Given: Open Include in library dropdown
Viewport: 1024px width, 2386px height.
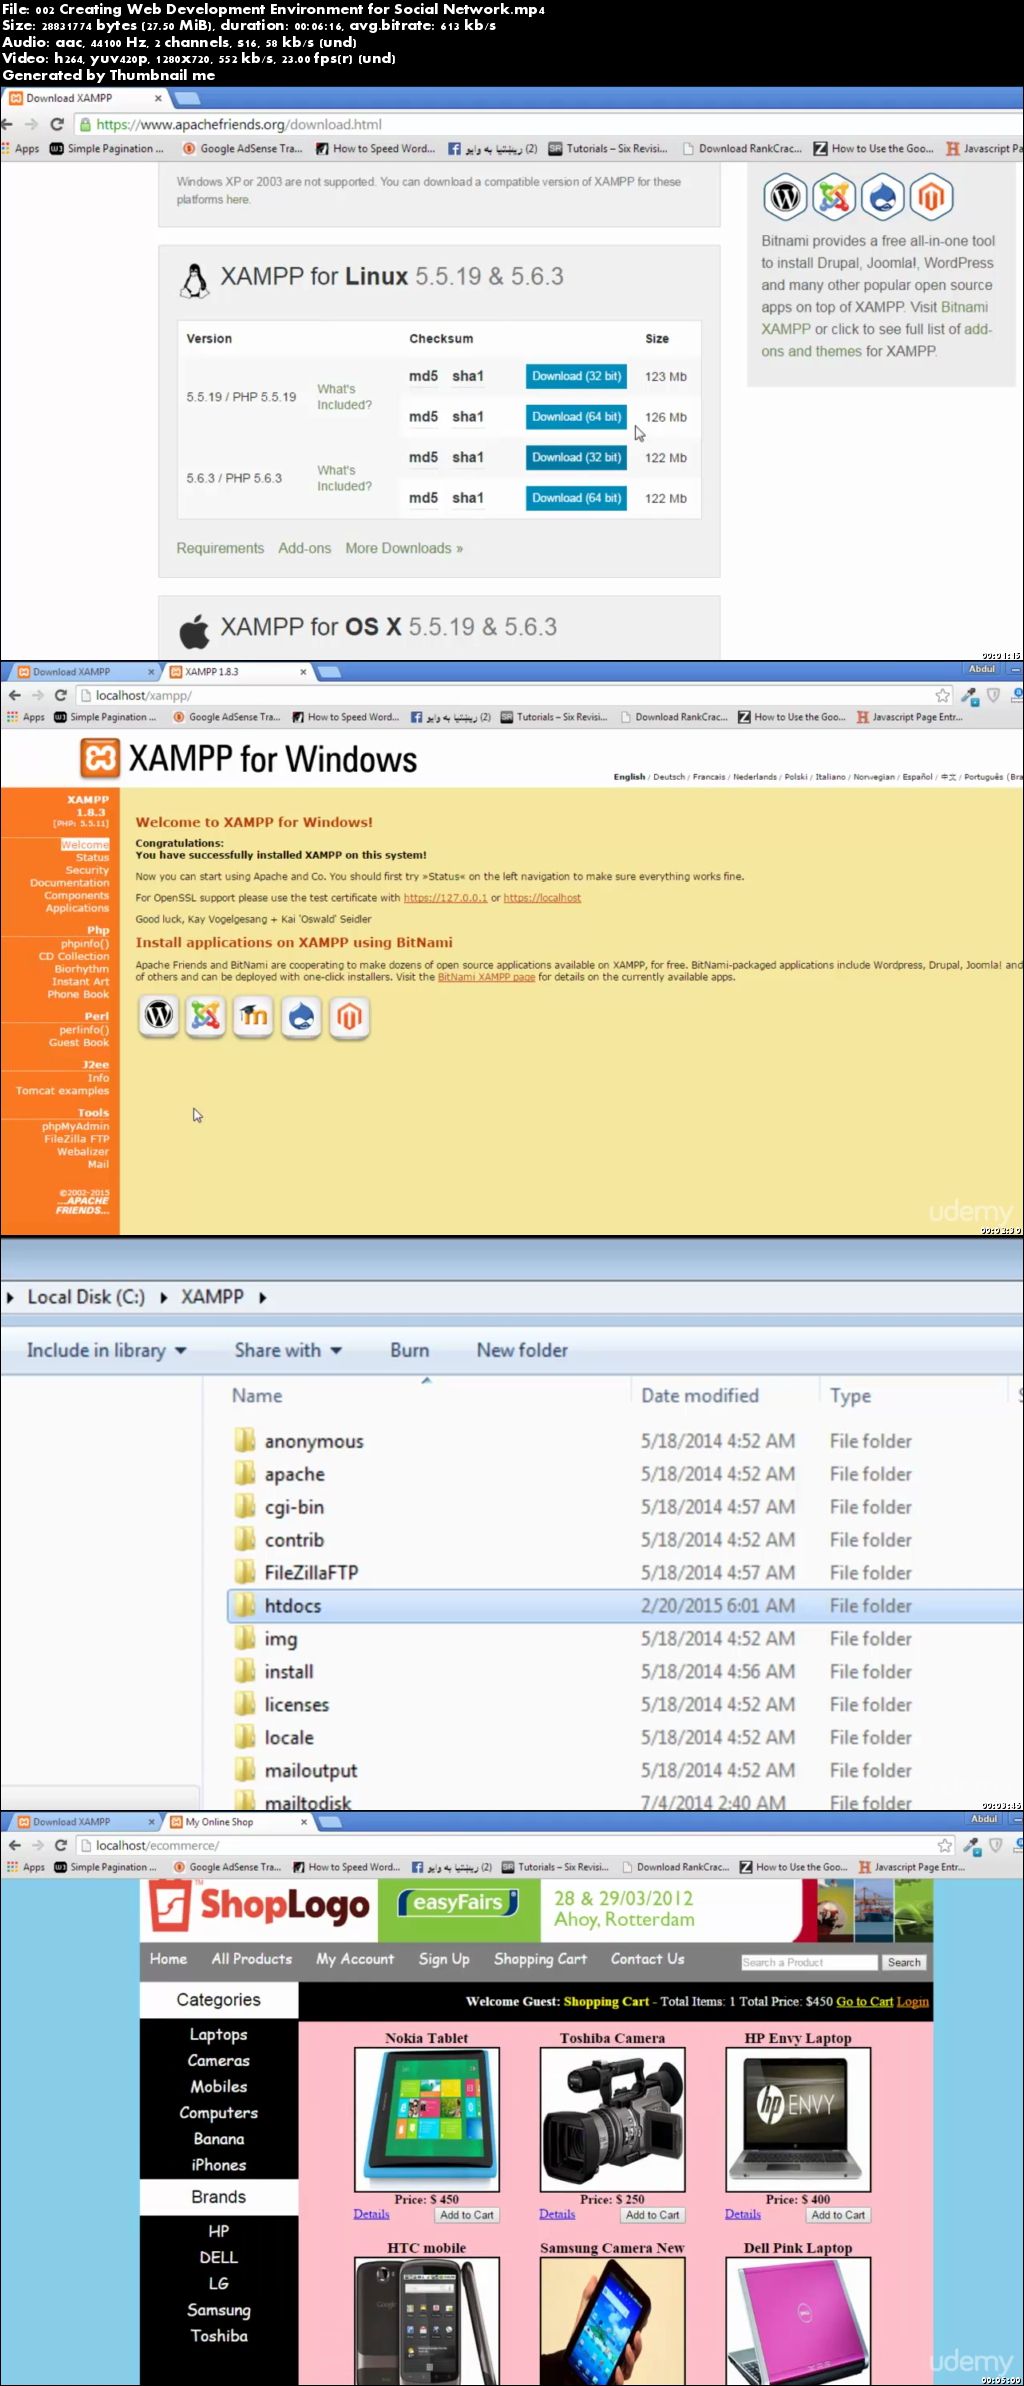Looking at the screenshot, I should (x=106, y=1350).
